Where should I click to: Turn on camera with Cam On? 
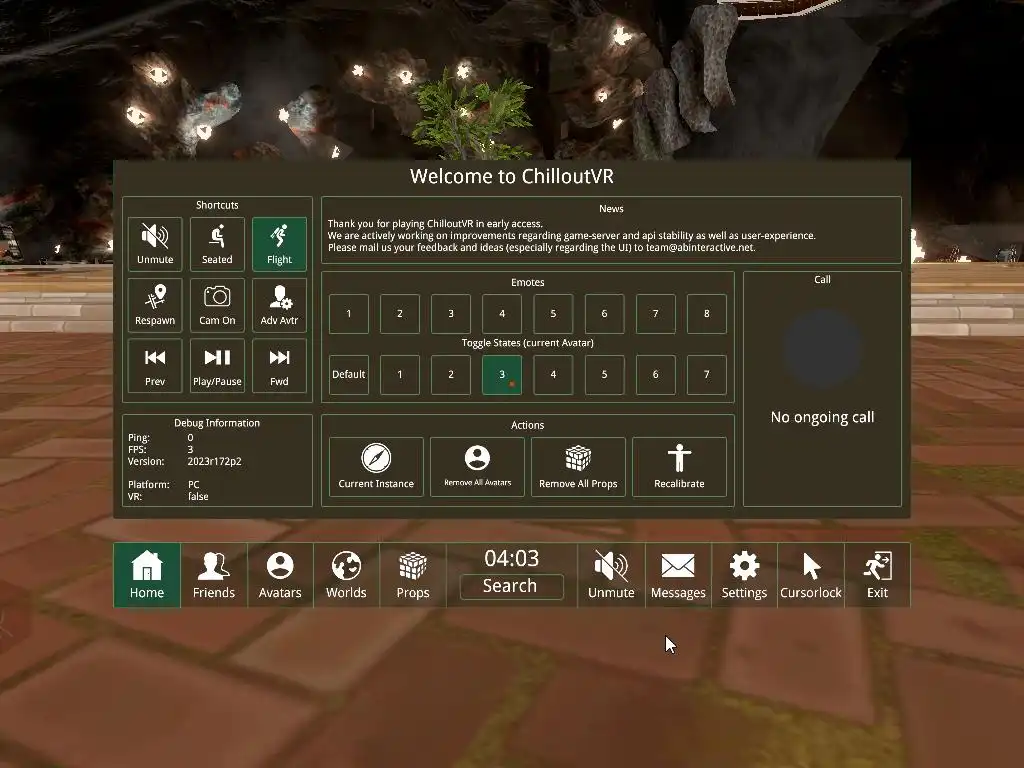tap(217, 305)
